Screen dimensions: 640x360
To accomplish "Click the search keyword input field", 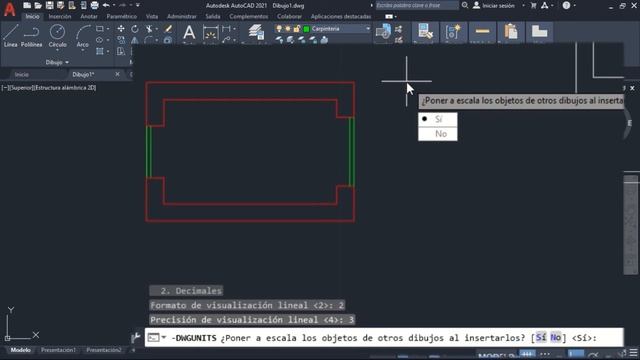I will [417, 5].
